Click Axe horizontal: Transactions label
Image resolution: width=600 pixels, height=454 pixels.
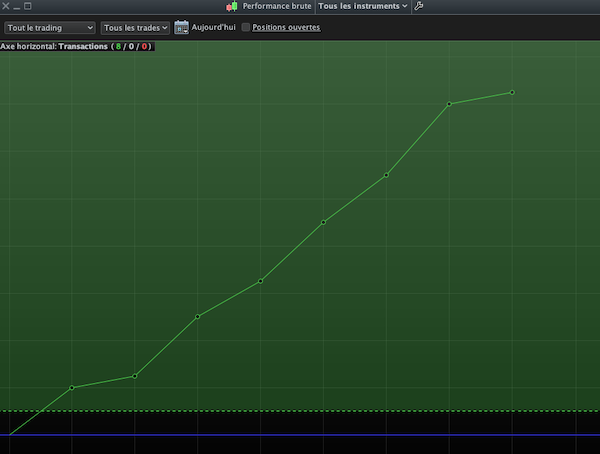[54, 46]
